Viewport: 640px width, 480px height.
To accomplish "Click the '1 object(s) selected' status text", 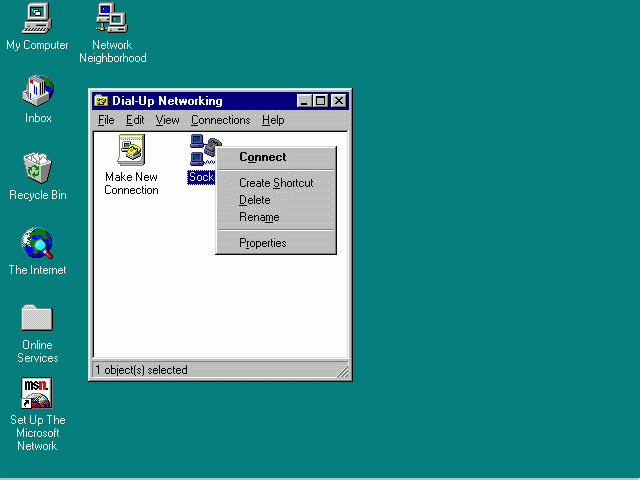I will (x=141, y=370).
